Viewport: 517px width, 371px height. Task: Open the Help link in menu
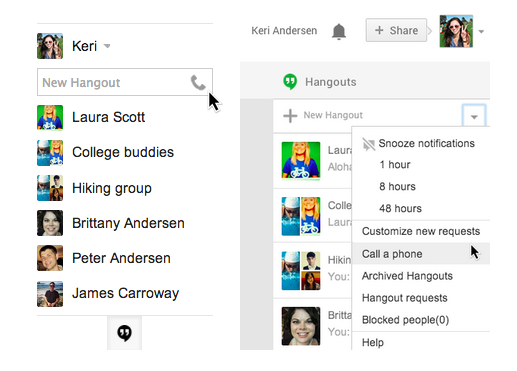point(373,342)
